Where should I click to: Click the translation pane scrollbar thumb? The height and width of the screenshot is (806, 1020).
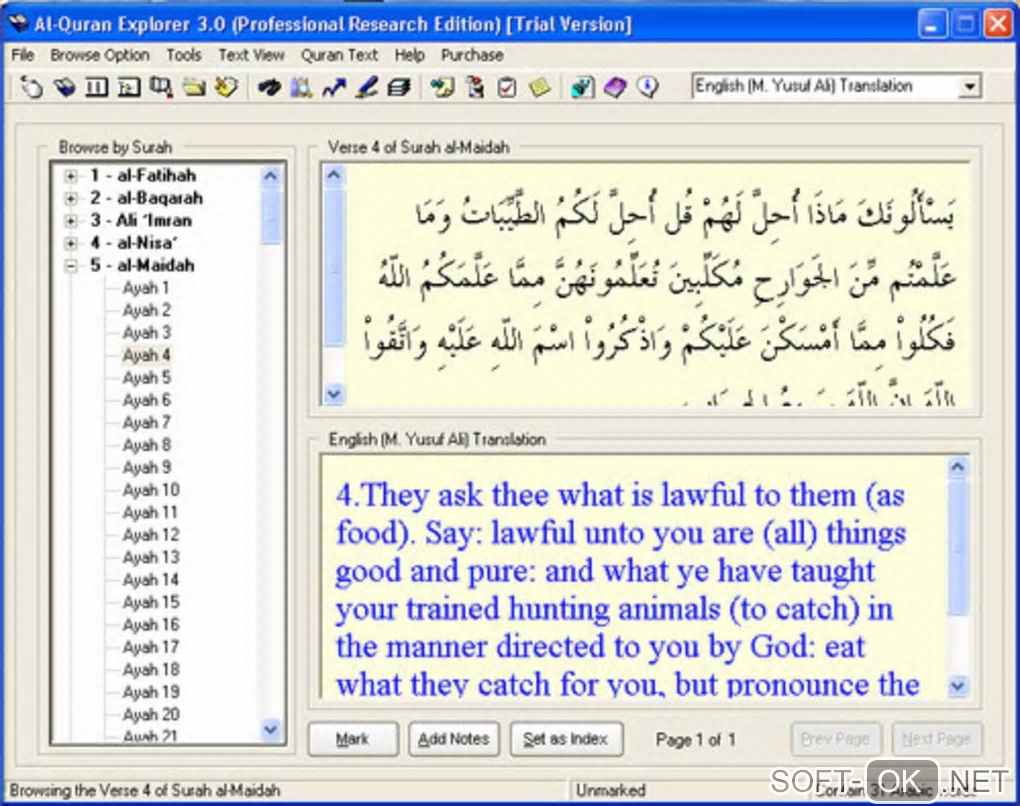pyautogui.click(x=958, y=546)
